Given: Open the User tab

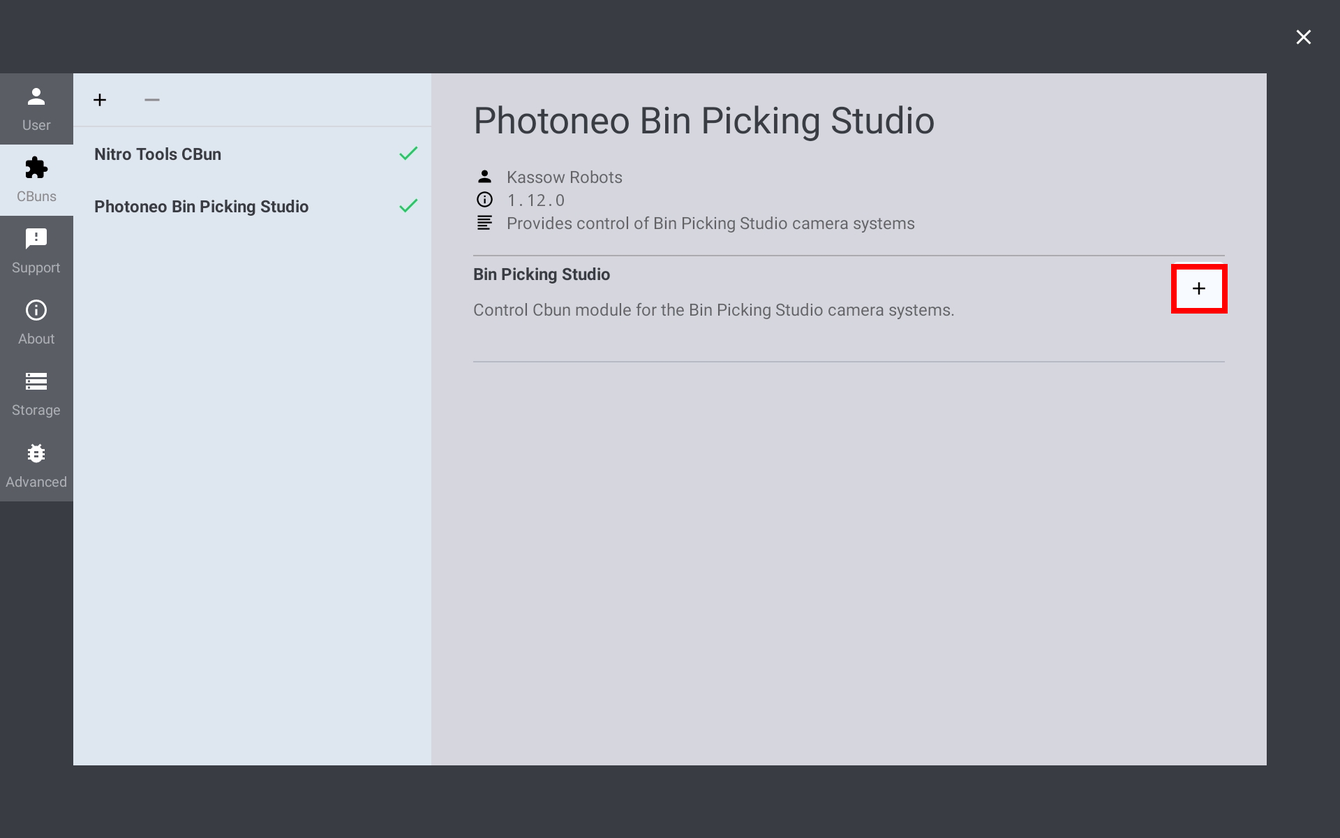Looking at the screenshot, I should coord(36,109).
